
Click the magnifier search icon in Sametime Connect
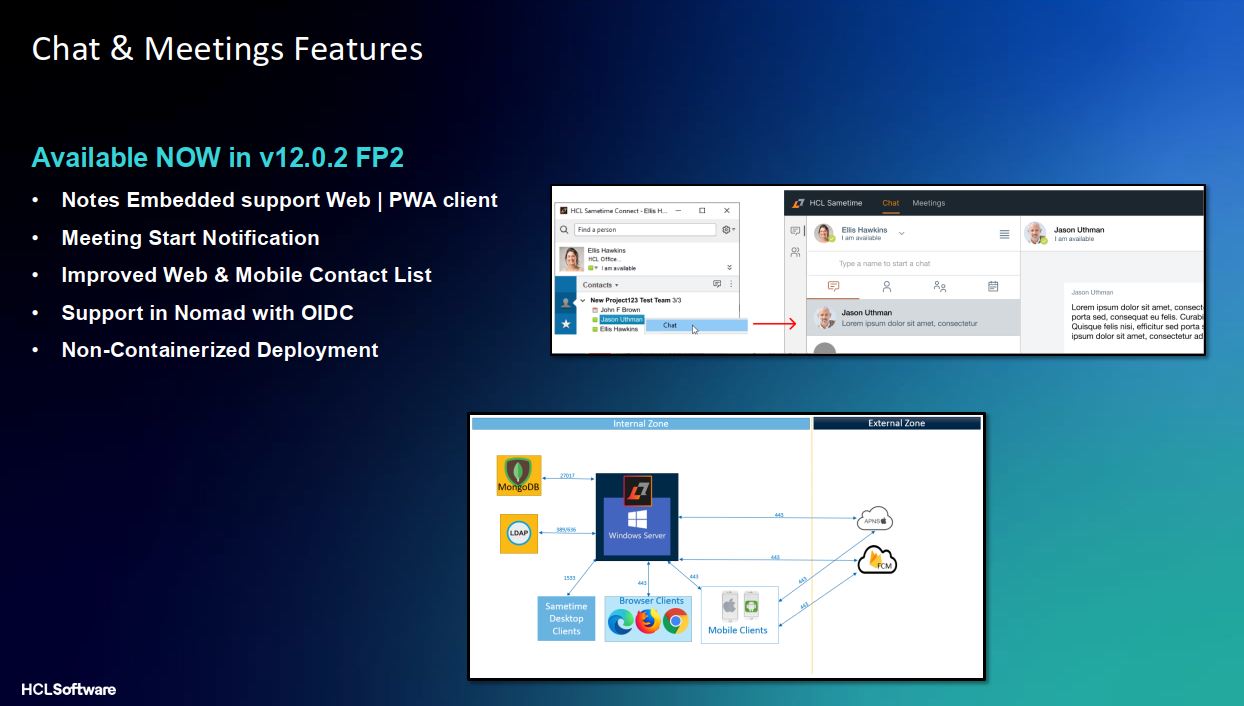pos(563,230)
